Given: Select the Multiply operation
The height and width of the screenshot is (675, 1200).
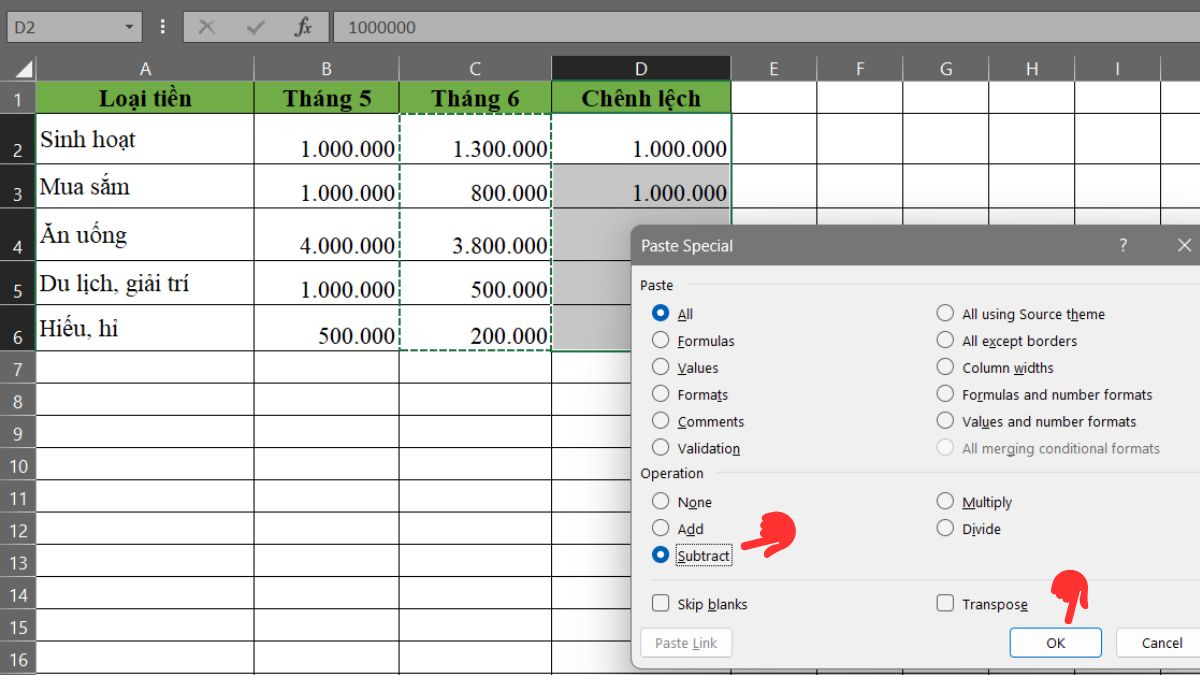Looking at the screenshot, I should pyautogui.click(x=945, y=501).
